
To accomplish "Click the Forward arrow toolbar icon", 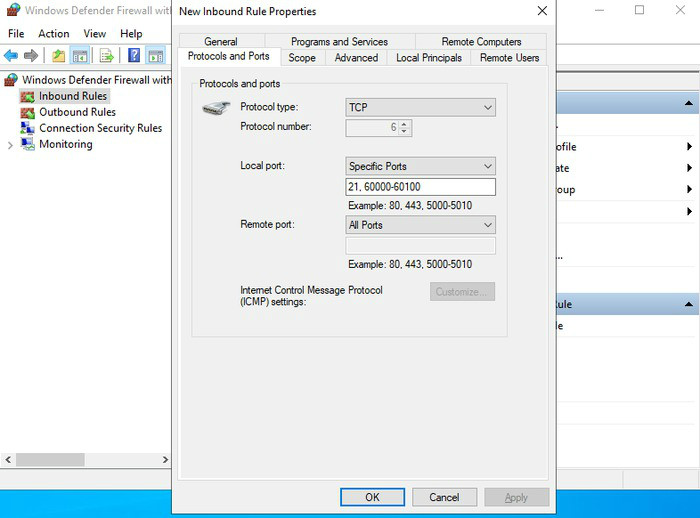I will [31, 56].
